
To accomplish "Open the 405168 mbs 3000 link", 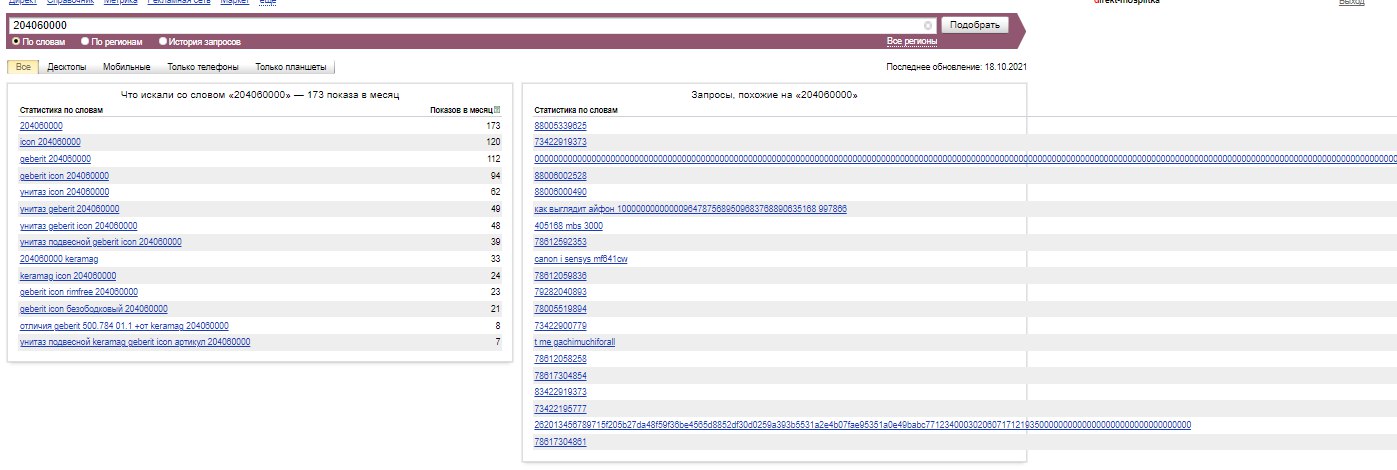I will [569, 226].
